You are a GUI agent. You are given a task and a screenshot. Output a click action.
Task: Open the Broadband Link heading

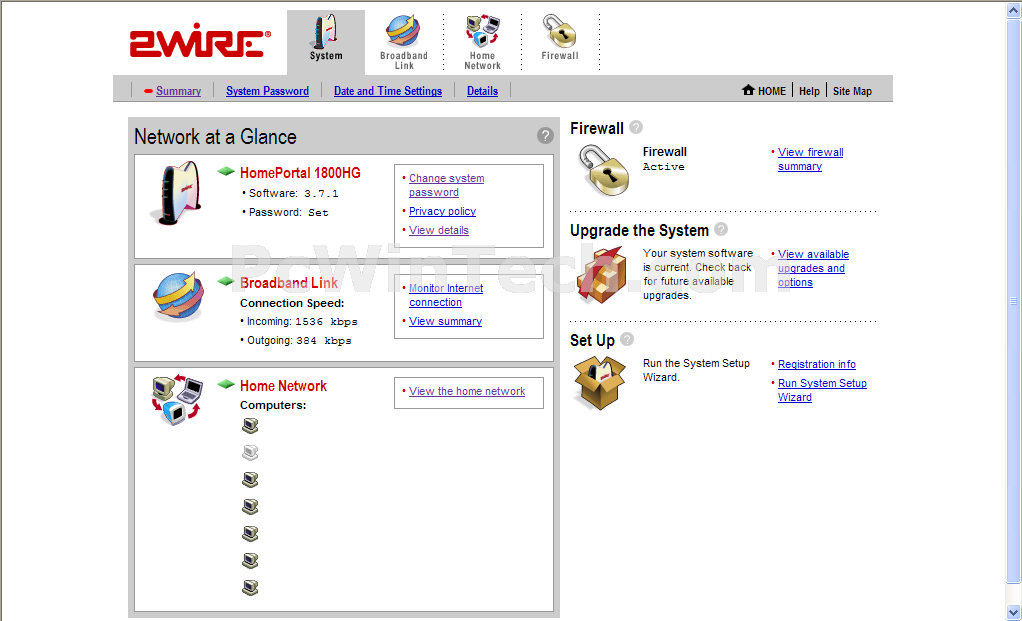(289, 283)
